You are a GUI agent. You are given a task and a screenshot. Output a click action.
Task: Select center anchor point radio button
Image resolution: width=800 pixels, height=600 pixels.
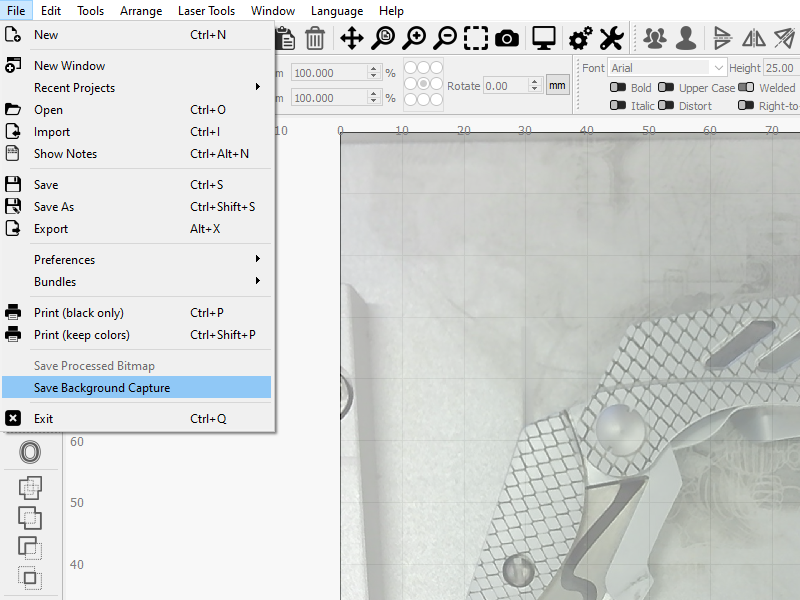(423, 84)
